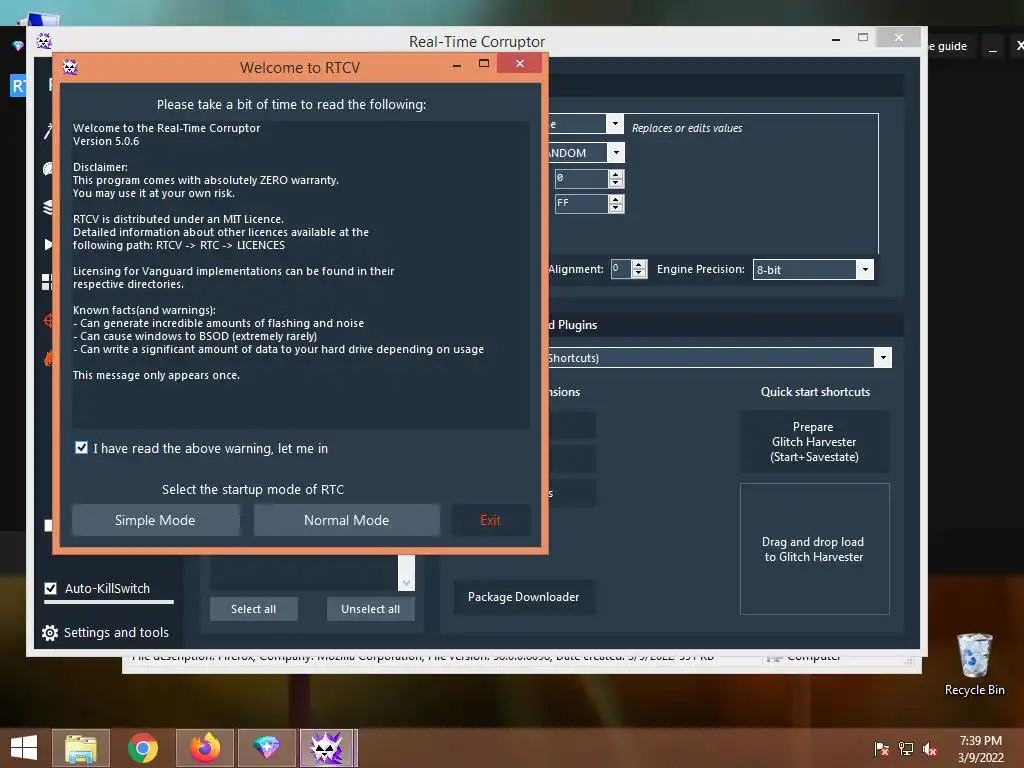The height and width of the screenshot is (768, 1024).
Task: Click the list scrollbar down arrow
Action: click(x=406, y=582)
